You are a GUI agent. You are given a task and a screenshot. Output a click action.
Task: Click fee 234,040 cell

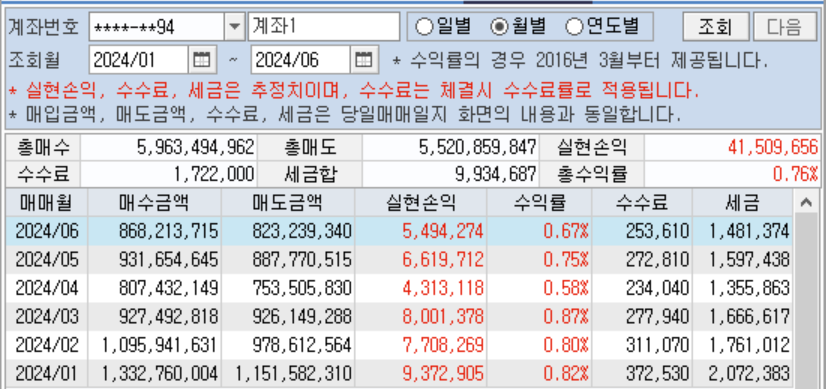(x=642, y=288)
